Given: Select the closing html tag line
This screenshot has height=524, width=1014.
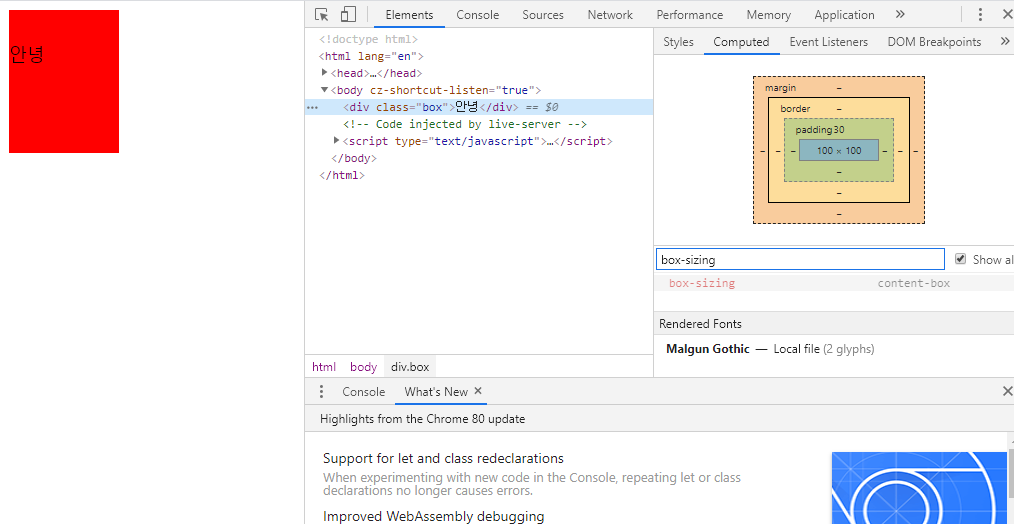Looking at the screenshot, I should click(342, 175).
